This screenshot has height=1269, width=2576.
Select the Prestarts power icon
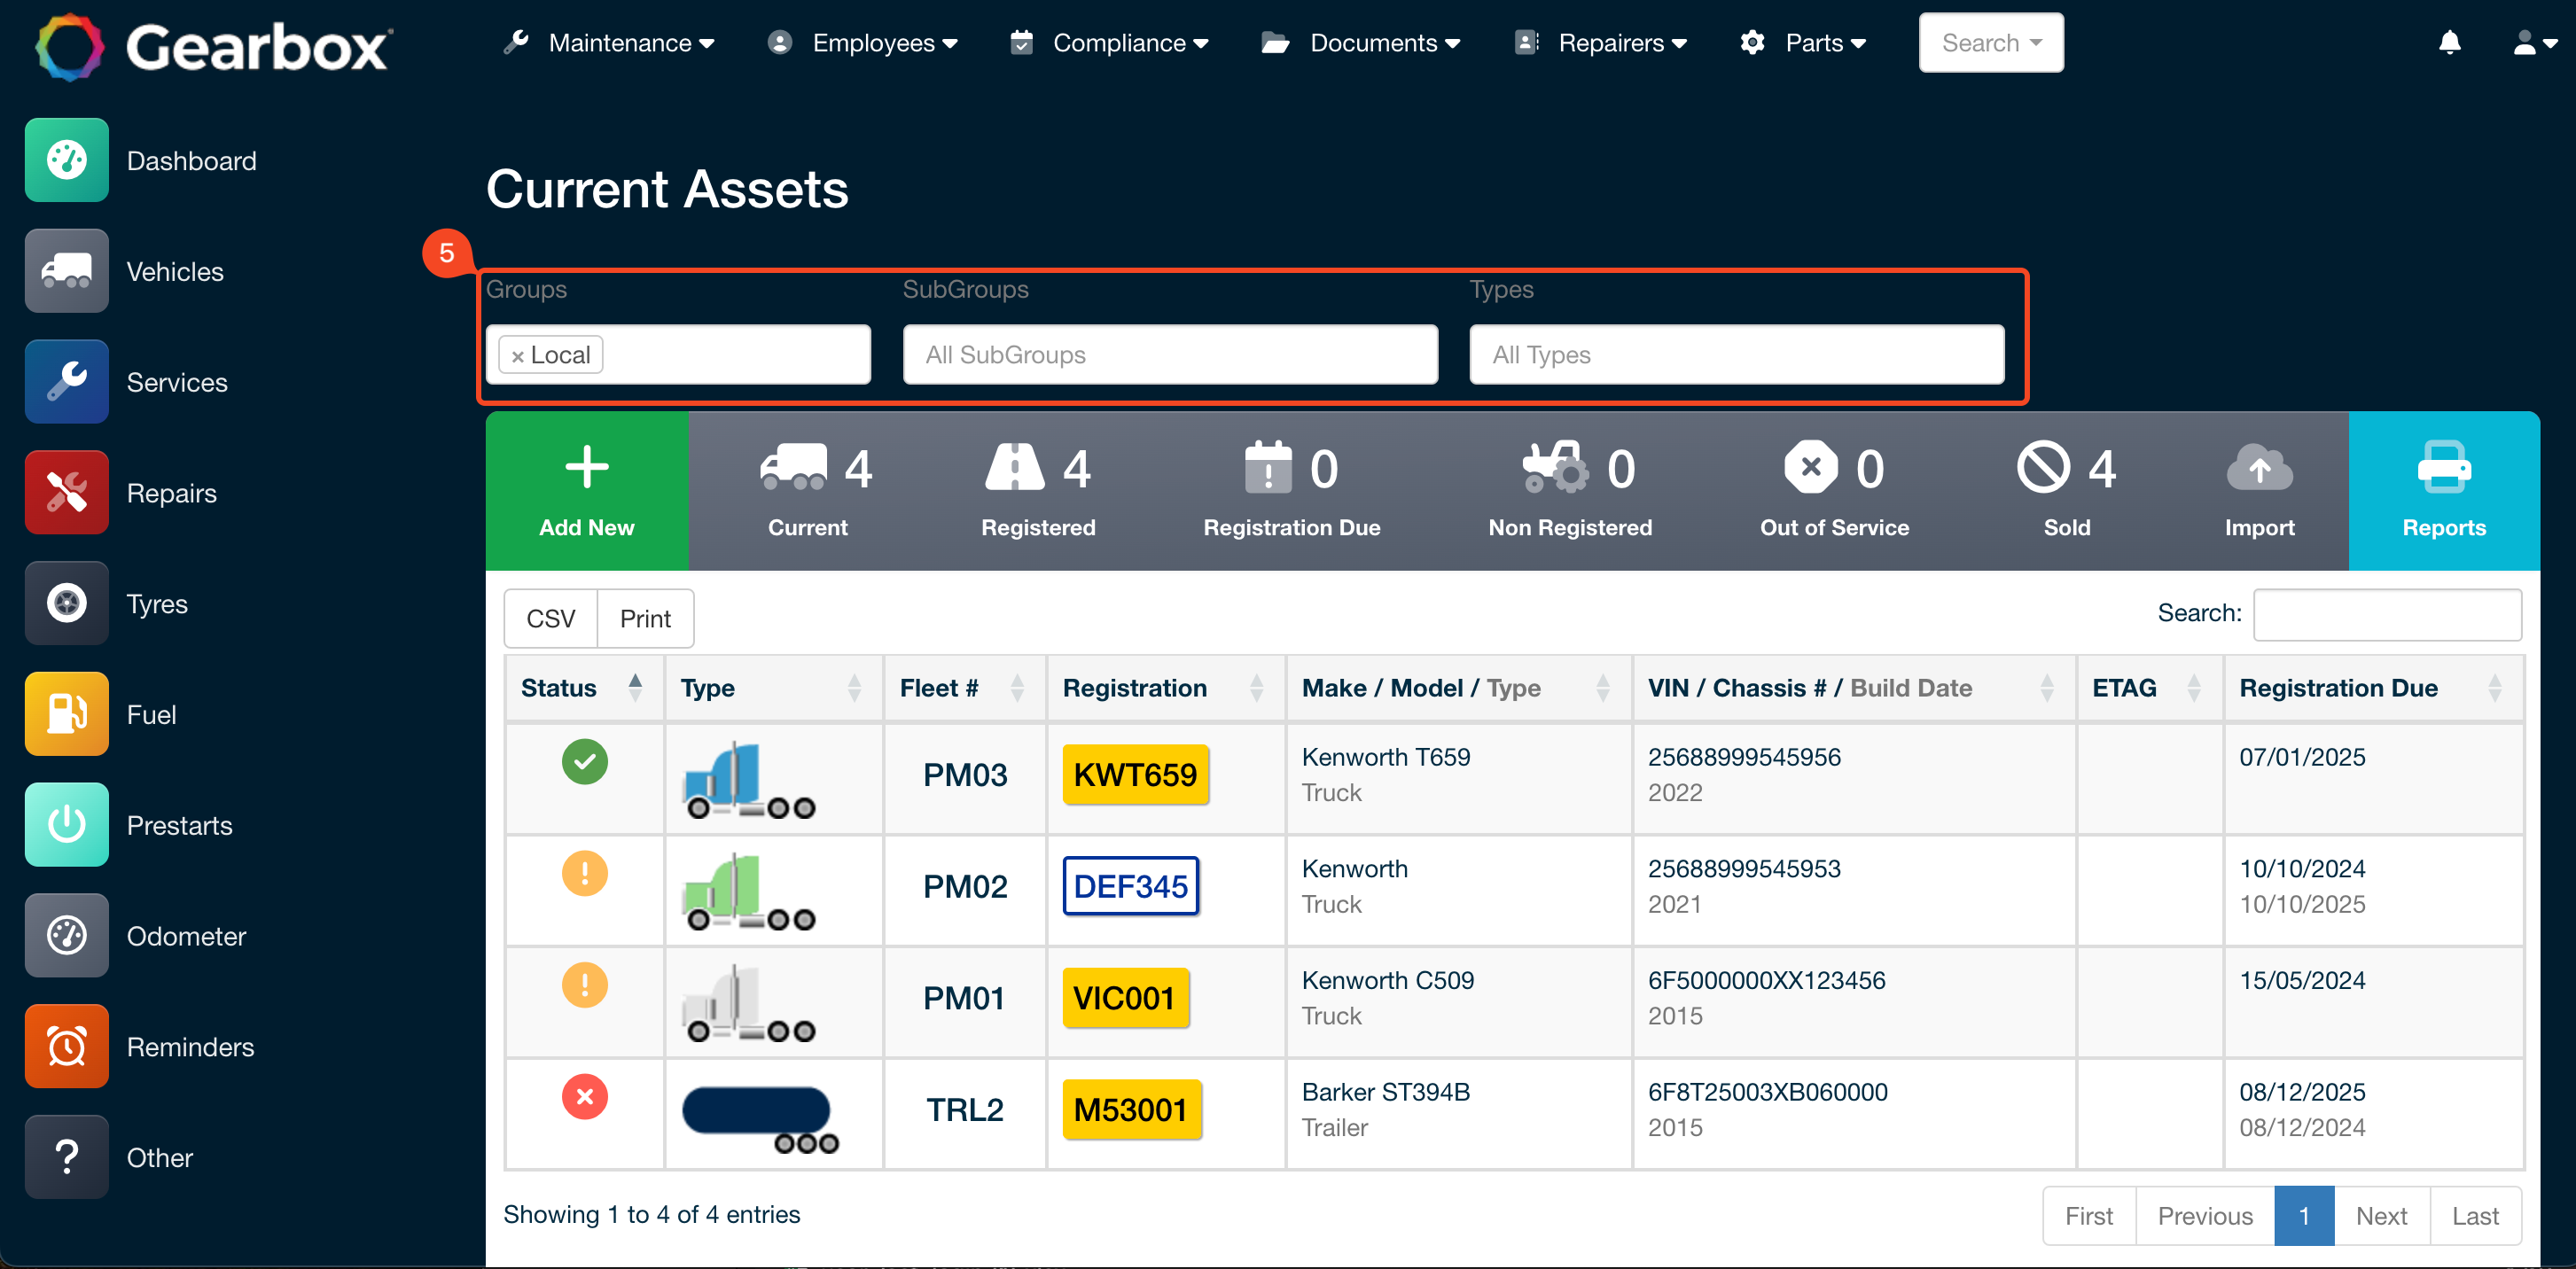pyautogui.click(x=66, y=824)
